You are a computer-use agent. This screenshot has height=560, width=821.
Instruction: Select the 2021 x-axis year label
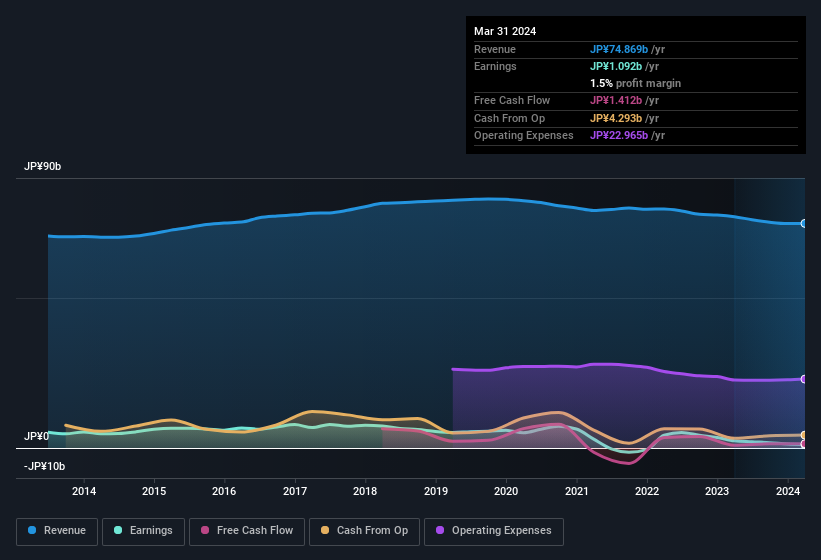[x=576, y=491]
